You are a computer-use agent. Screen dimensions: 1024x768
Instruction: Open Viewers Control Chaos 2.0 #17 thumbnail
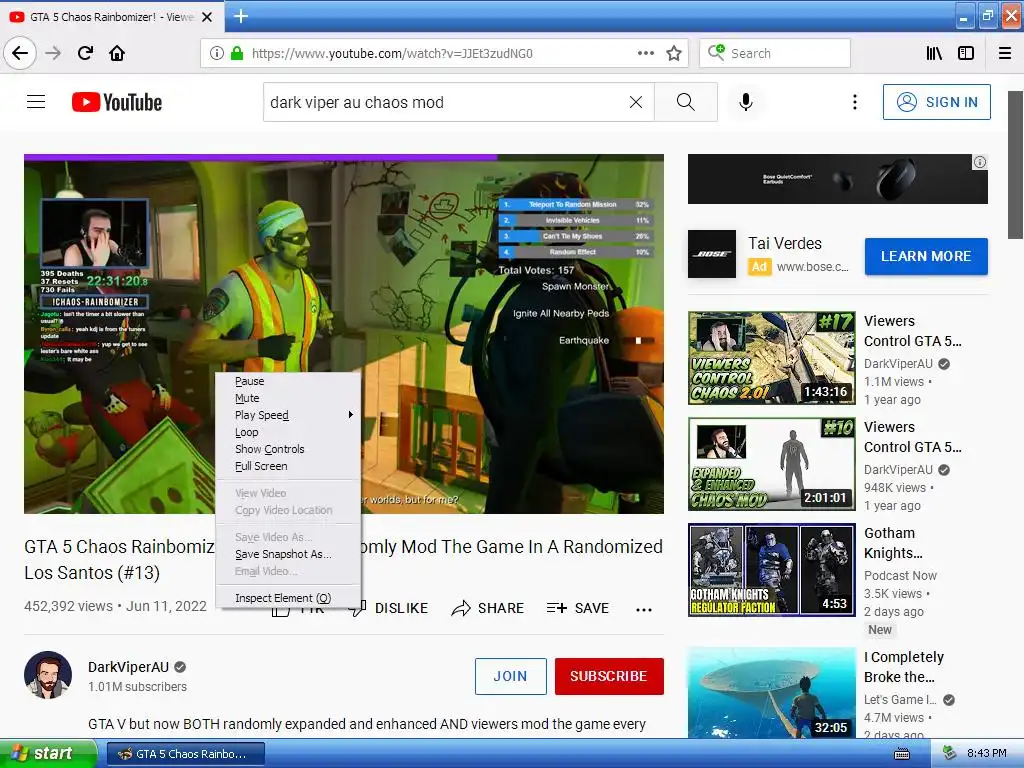click(x=771, y=358)
